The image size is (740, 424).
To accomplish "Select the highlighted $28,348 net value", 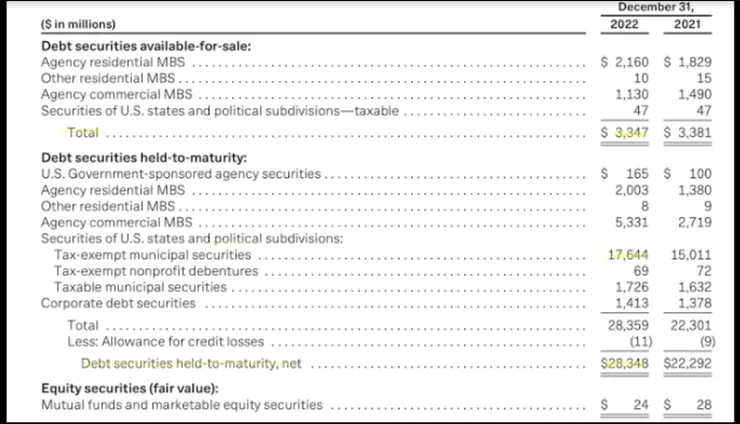I will tap(627, 364).
